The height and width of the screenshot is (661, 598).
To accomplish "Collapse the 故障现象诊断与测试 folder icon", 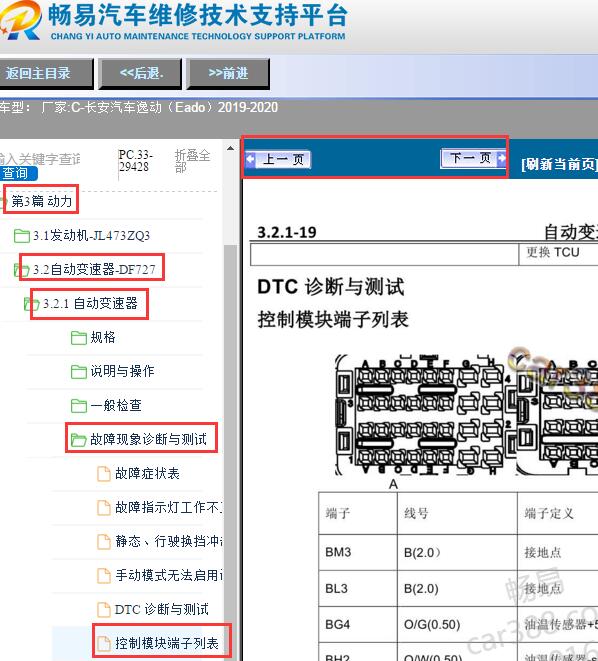I will point(79,440).
